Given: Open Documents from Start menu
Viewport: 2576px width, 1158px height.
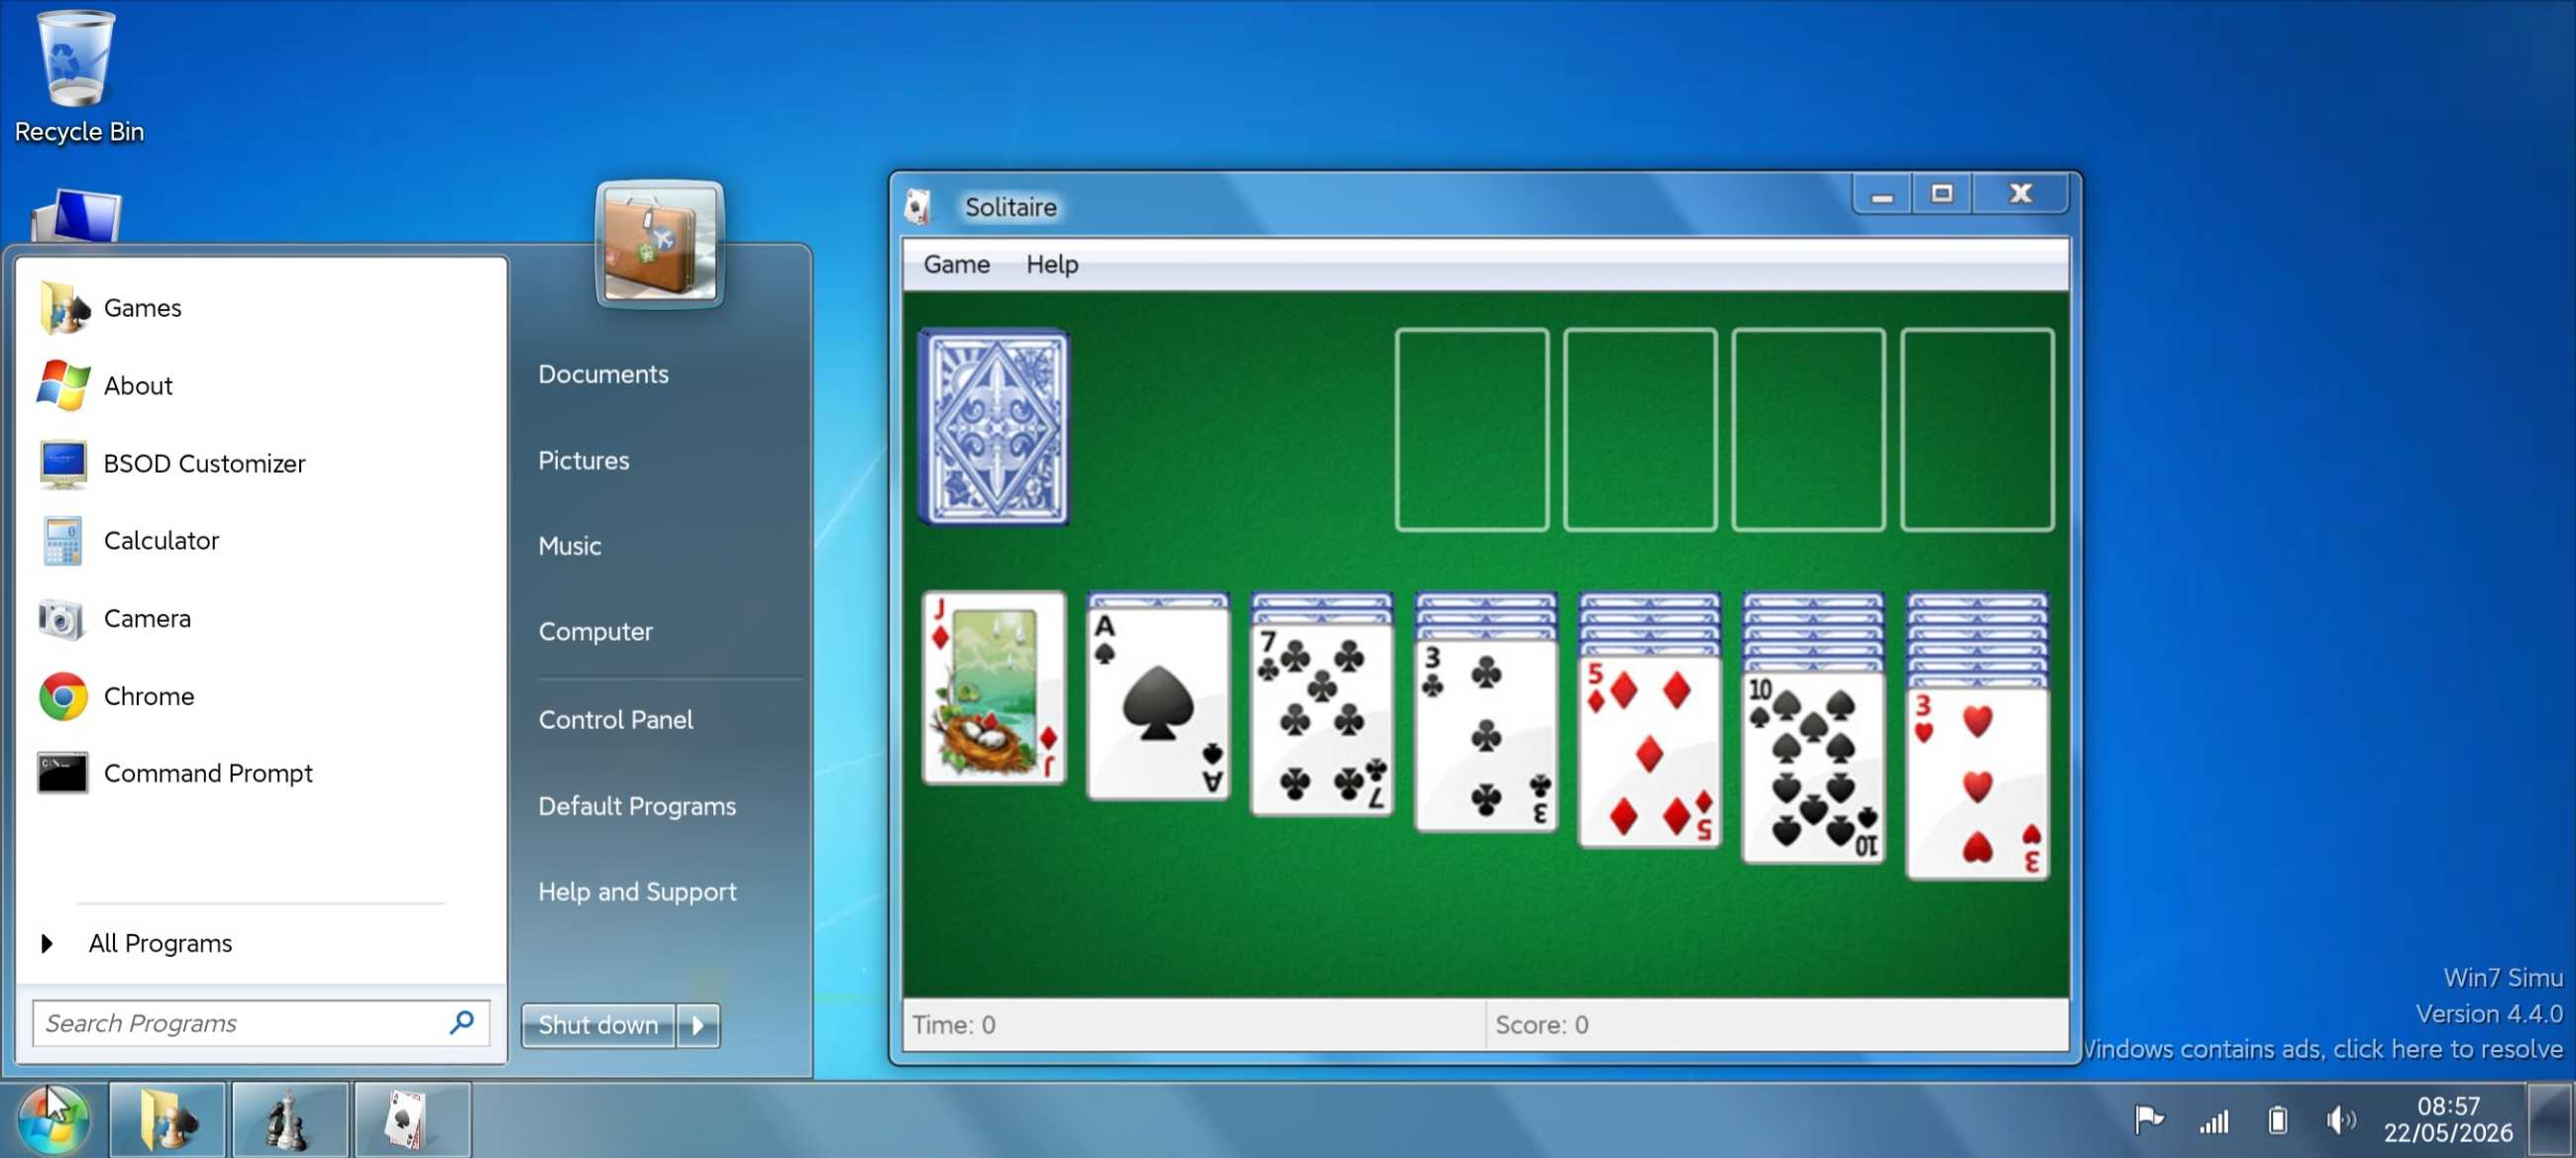Looking at the screenshot, I should tap(603, 374).
